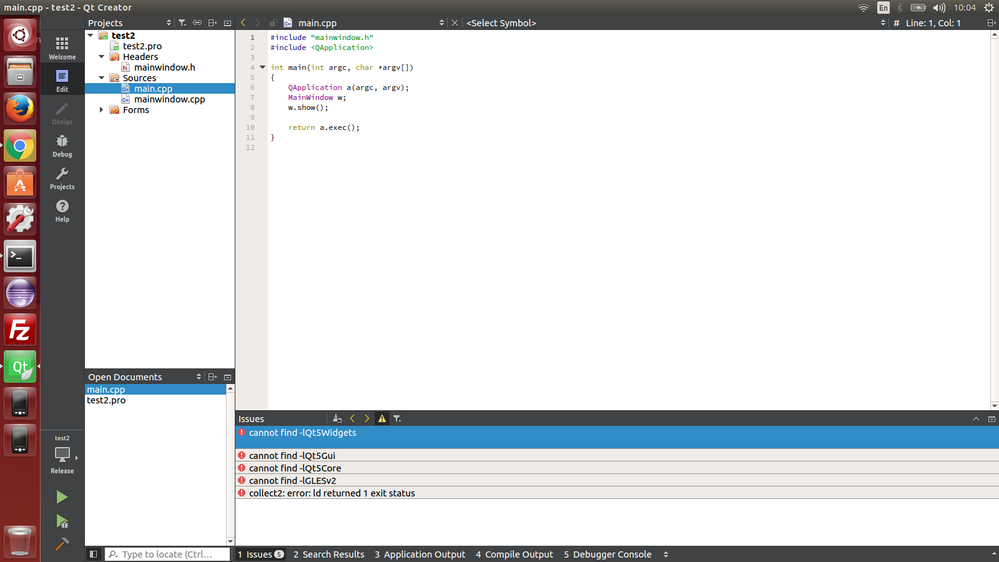Select main.cpp in Open Documents
Viewport: 999px width, 562px height.
[x=155, y=389]
